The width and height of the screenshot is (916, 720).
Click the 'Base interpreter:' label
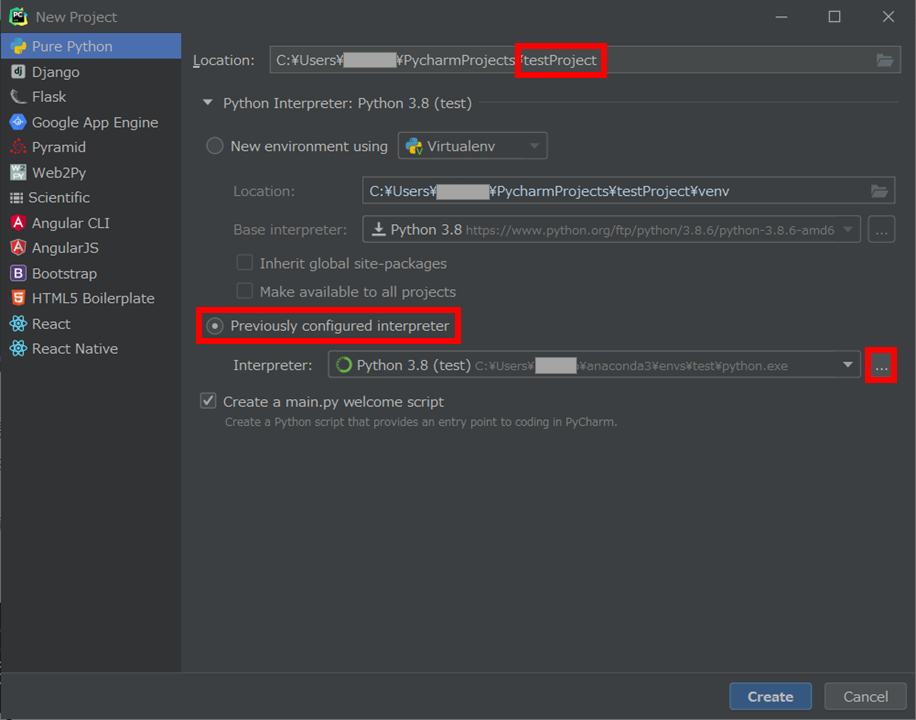[290, 230]
